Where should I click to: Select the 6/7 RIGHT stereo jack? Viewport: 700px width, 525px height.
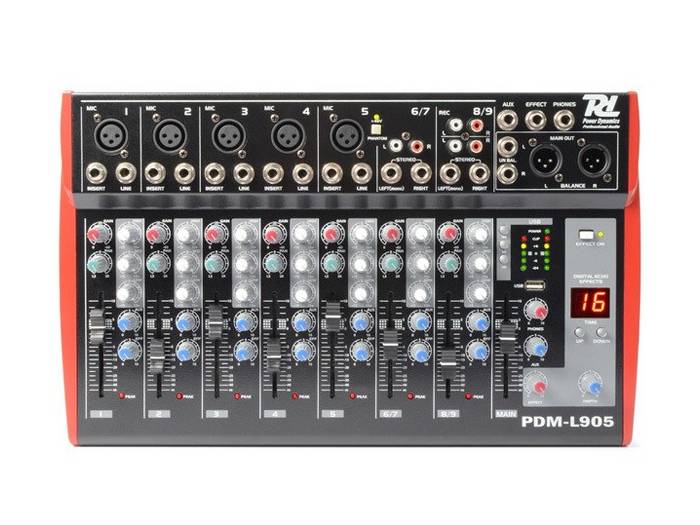421,174
